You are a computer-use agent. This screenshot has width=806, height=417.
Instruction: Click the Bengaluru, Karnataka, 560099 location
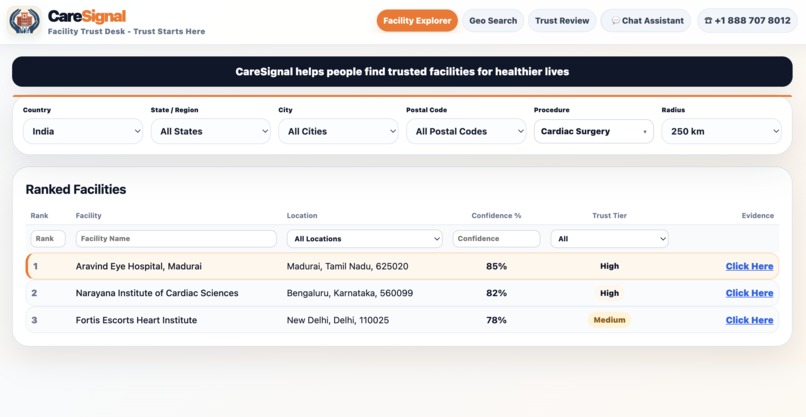[350, 293]
